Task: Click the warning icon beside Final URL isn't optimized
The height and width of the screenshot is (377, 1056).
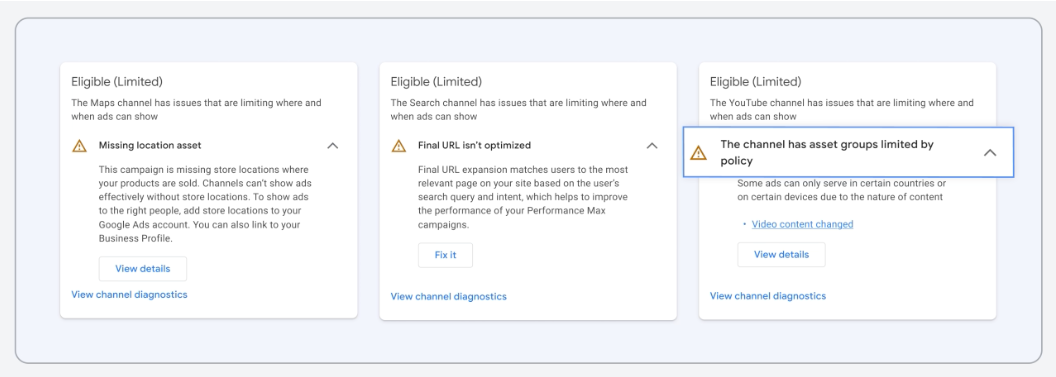Action: (x=399, y=145)
